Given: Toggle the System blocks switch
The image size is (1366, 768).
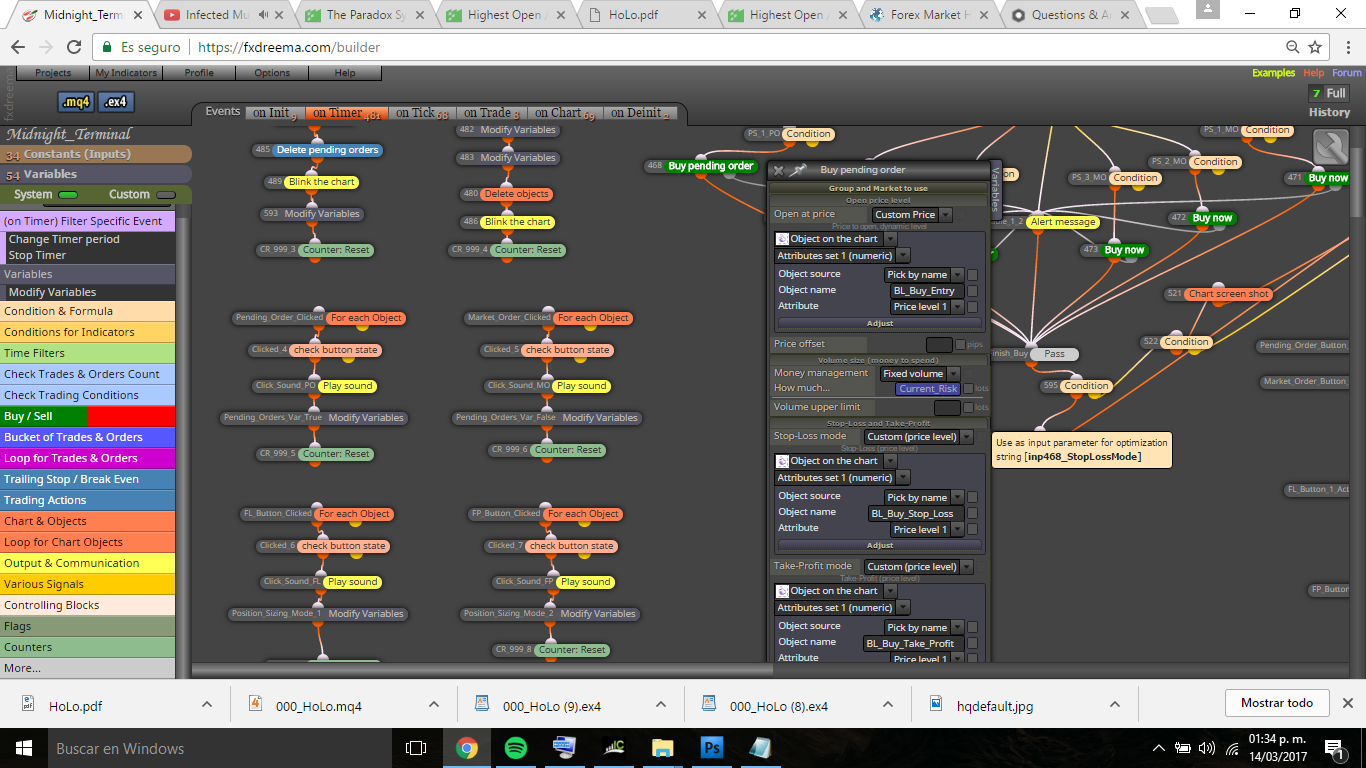Looking at the screenshot, I should tap(68, 195).
